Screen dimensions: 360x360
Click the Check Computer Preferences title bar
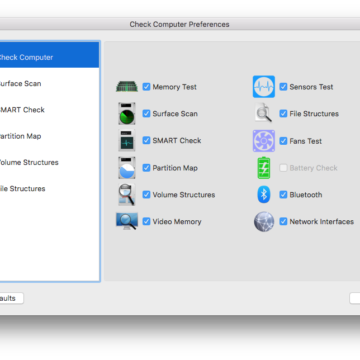point(180,24)
